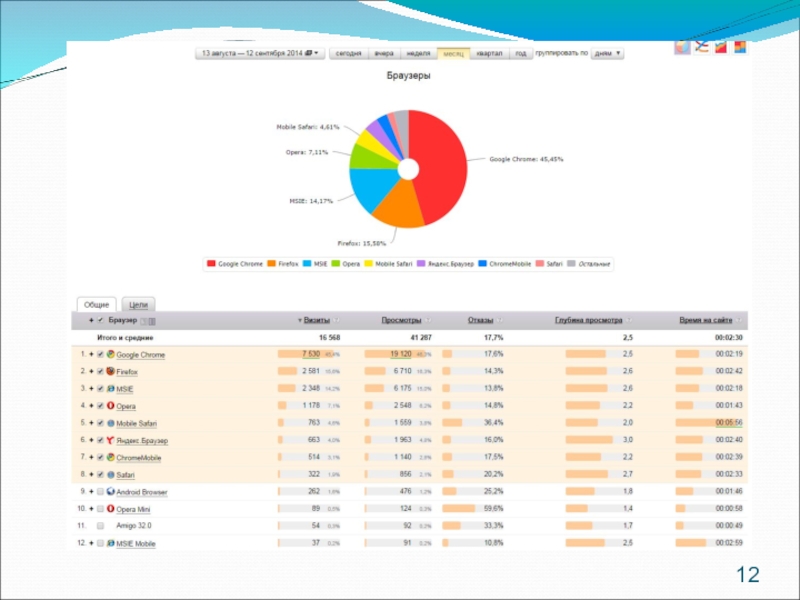Open the date range dropdown
800x600 pixels.
click(259, 53)
